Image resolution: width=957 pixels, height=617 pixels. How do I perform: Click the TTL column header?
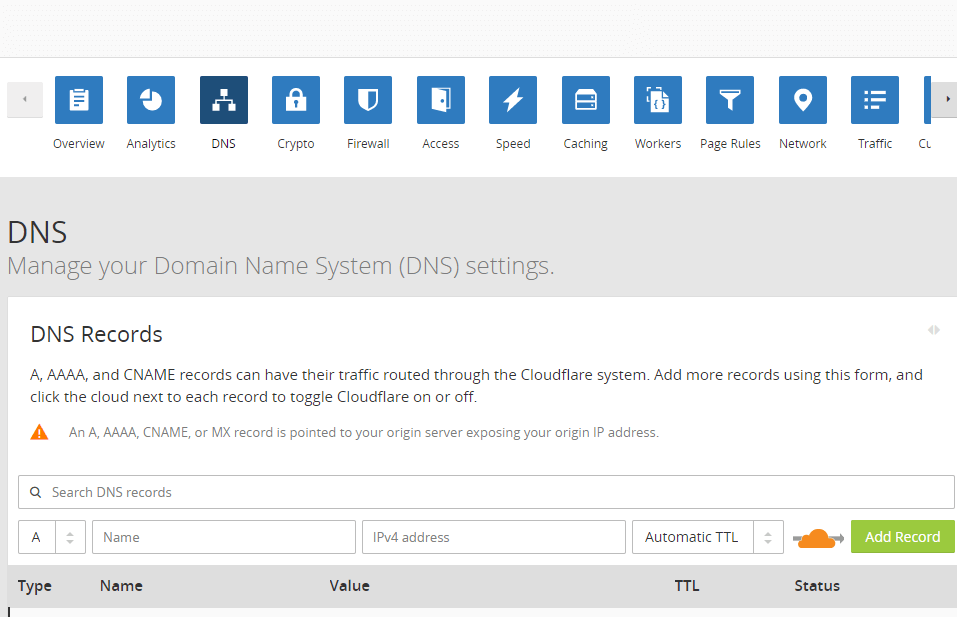pos(687,586)
